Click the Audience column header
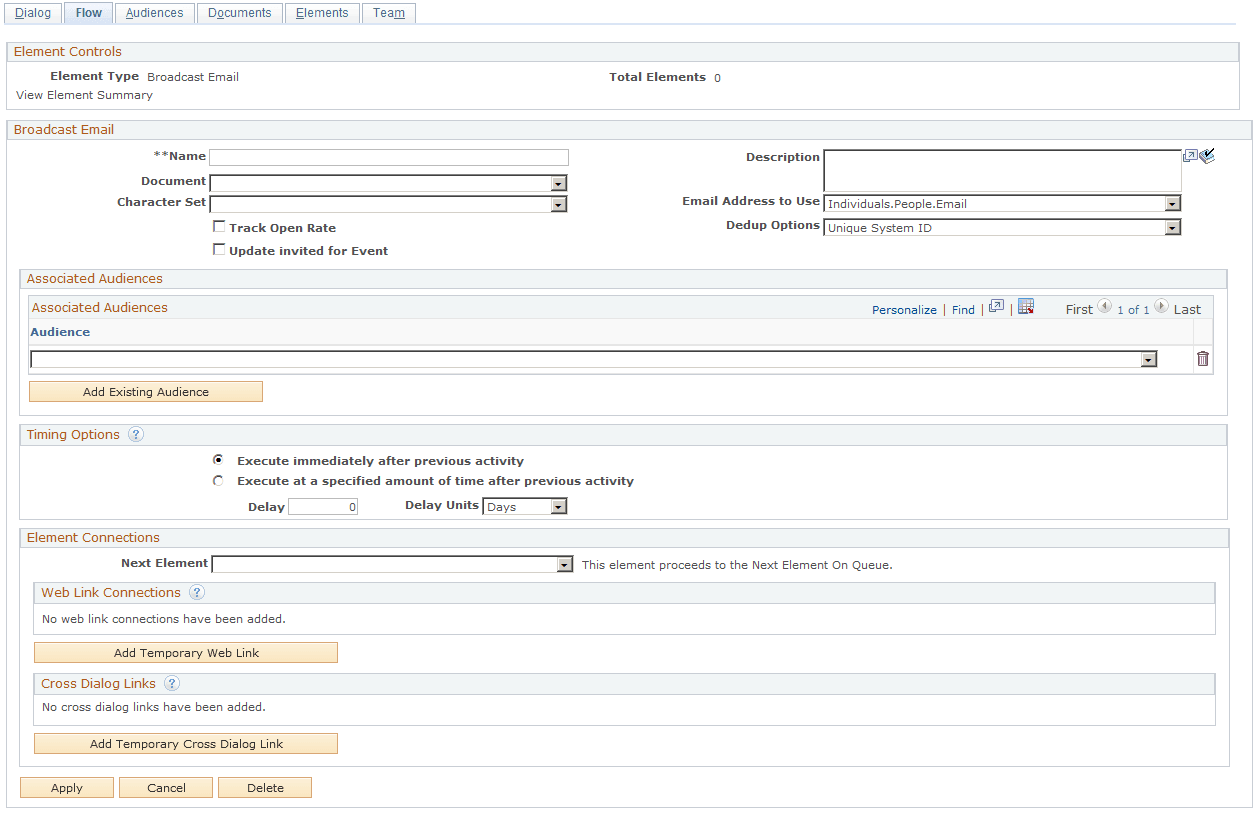Screen dimensions: 1258x813 [x=60, y=332]
